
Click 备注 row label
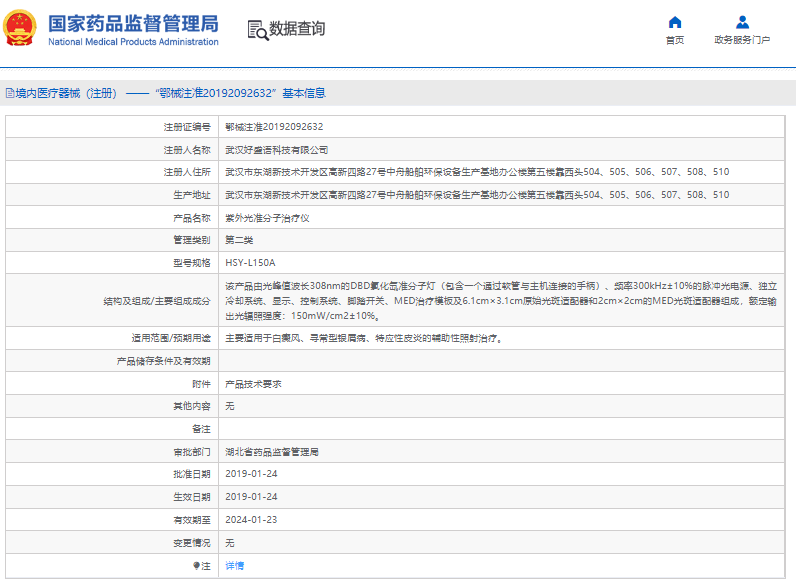201,429
